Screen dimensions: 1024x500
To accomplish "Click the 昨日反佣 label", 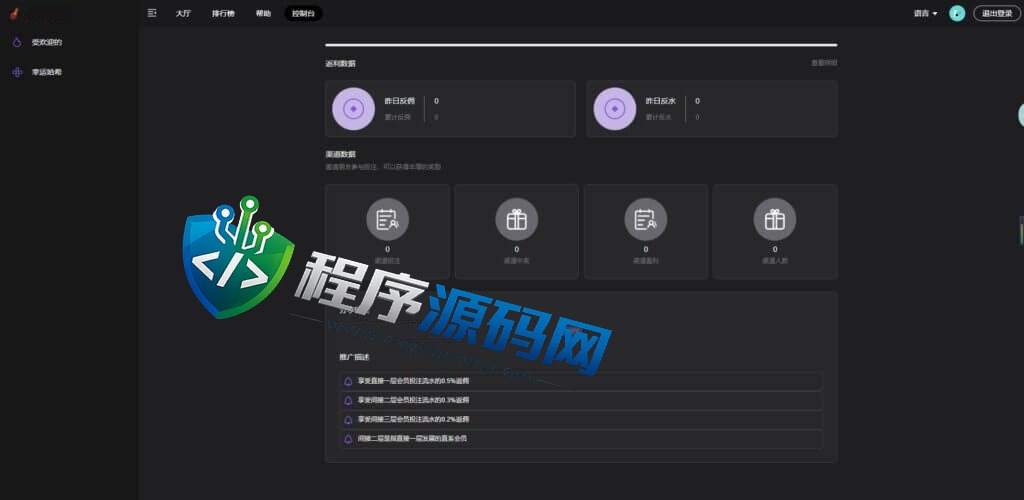I will click(400, 101).
